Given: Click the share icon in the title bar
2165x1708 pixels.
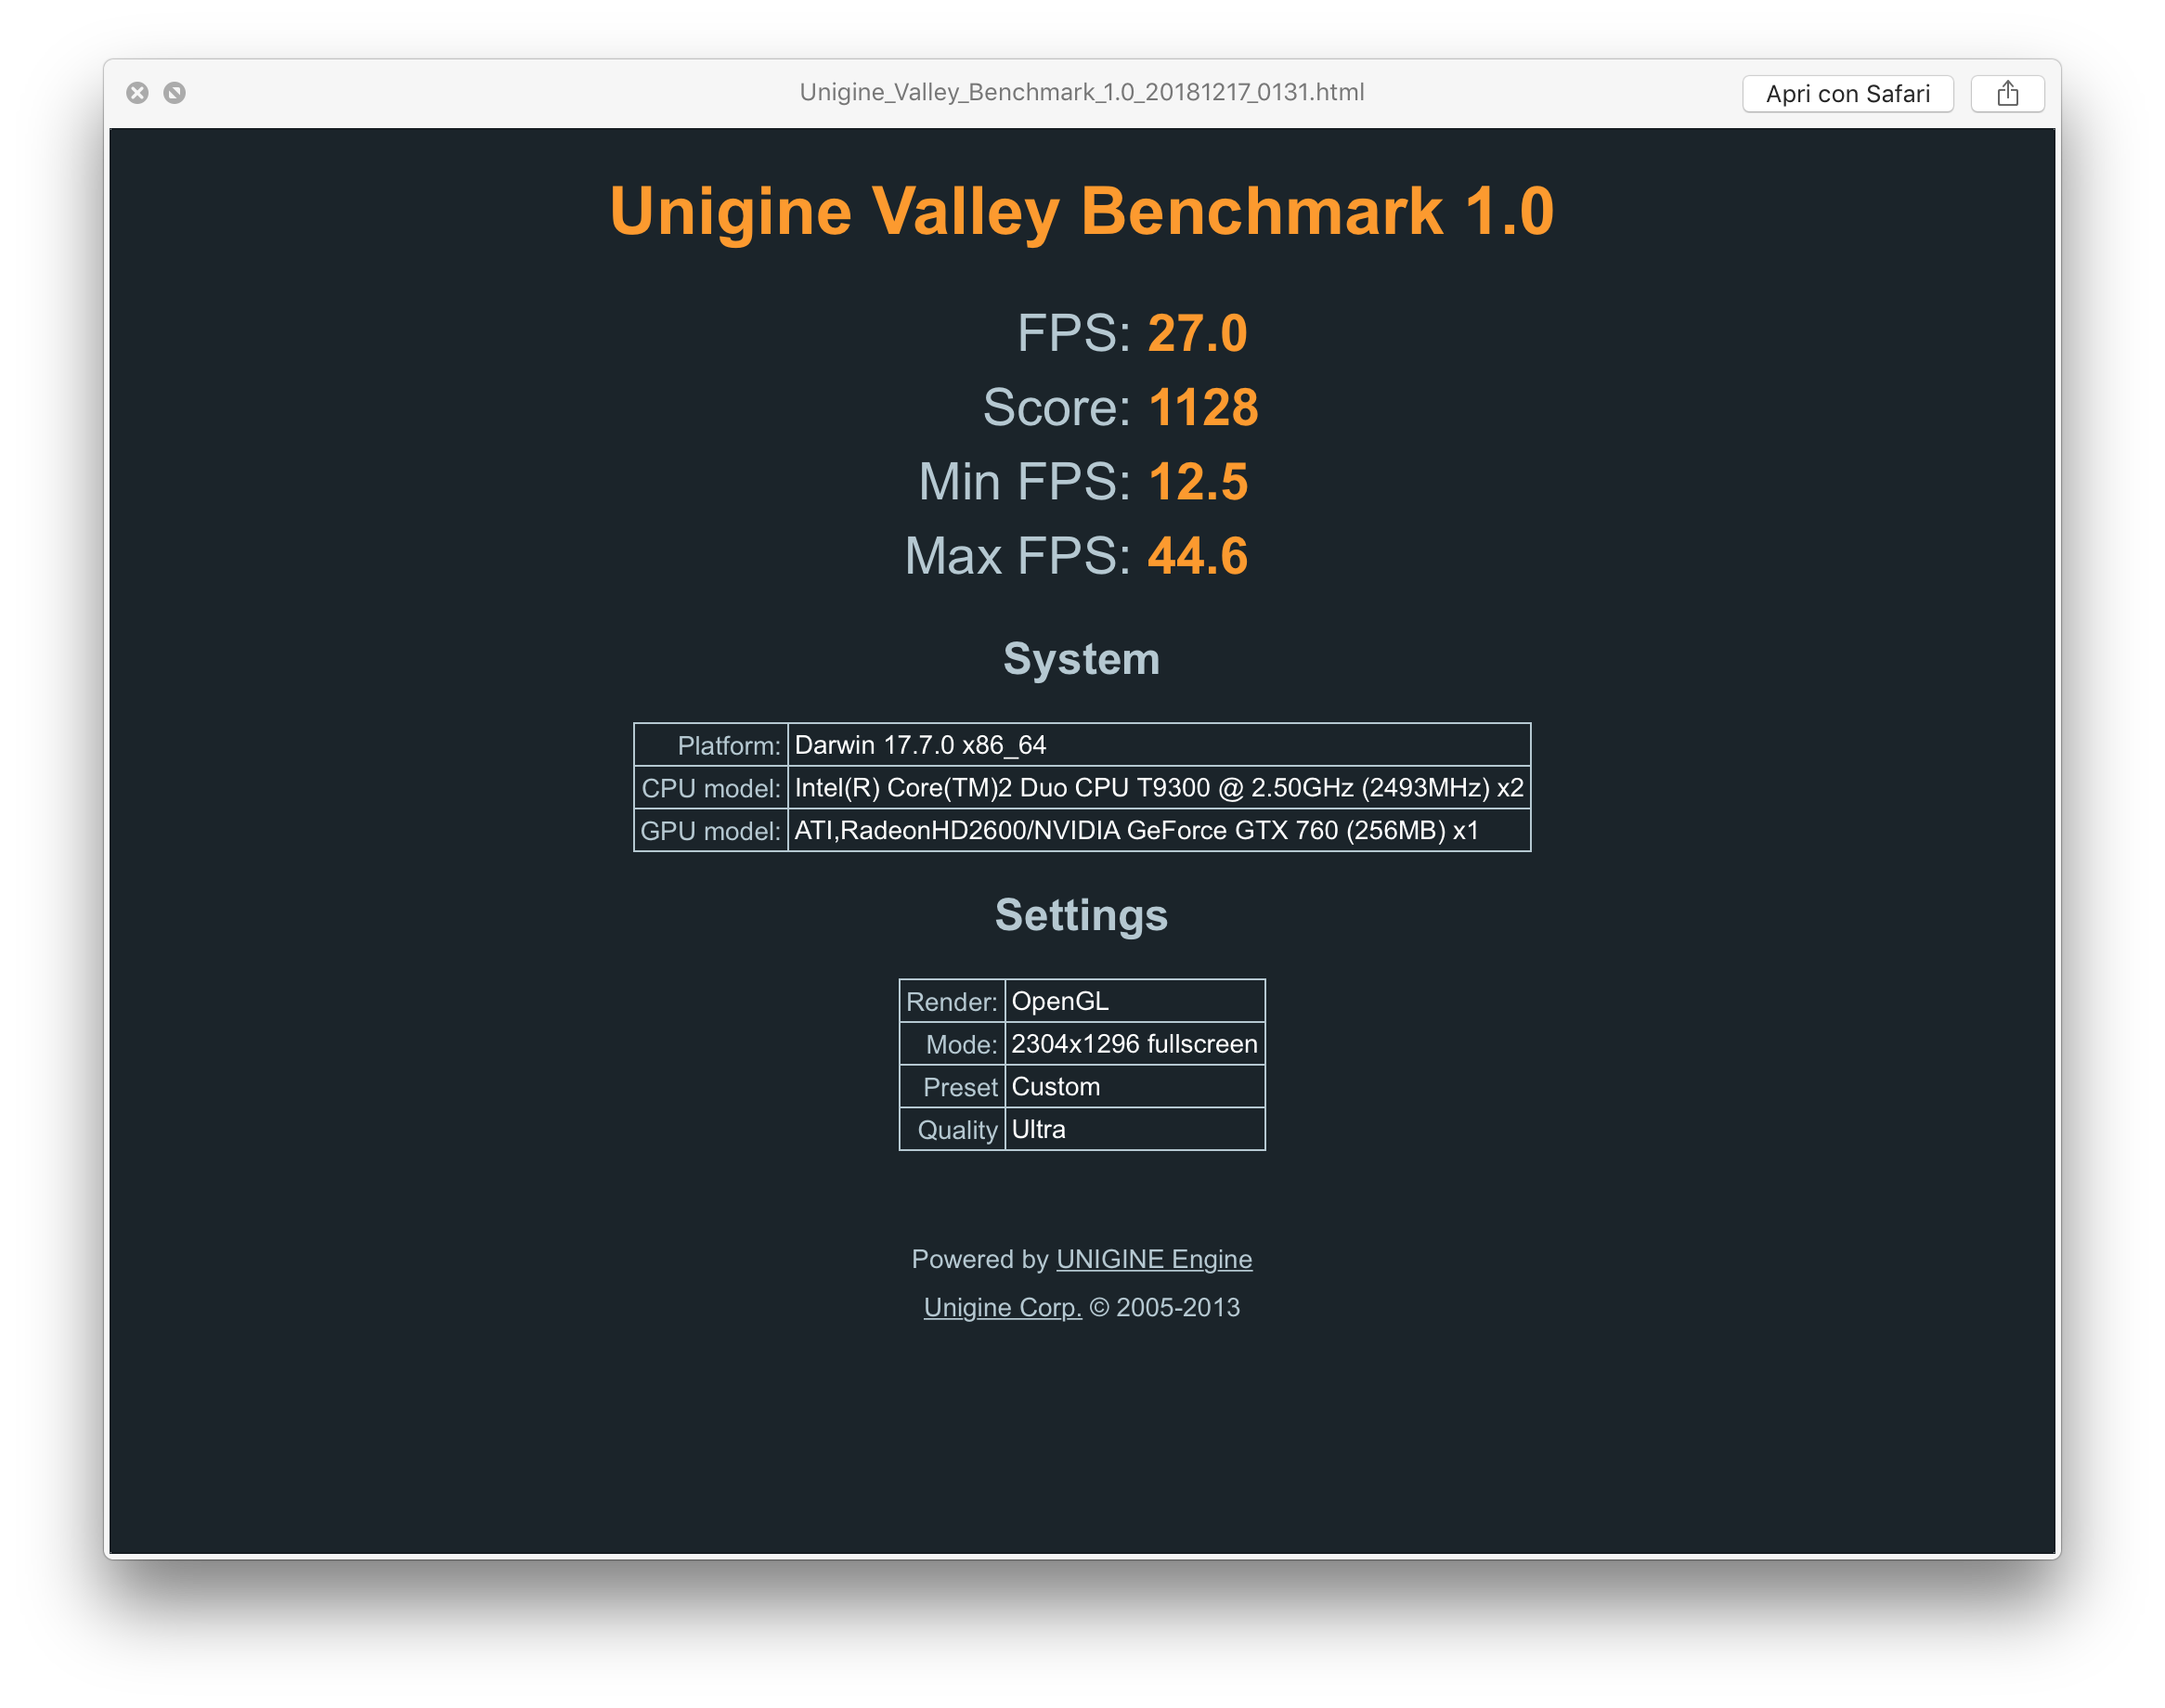Looking at the screenshot, I should click(2007, 94).
